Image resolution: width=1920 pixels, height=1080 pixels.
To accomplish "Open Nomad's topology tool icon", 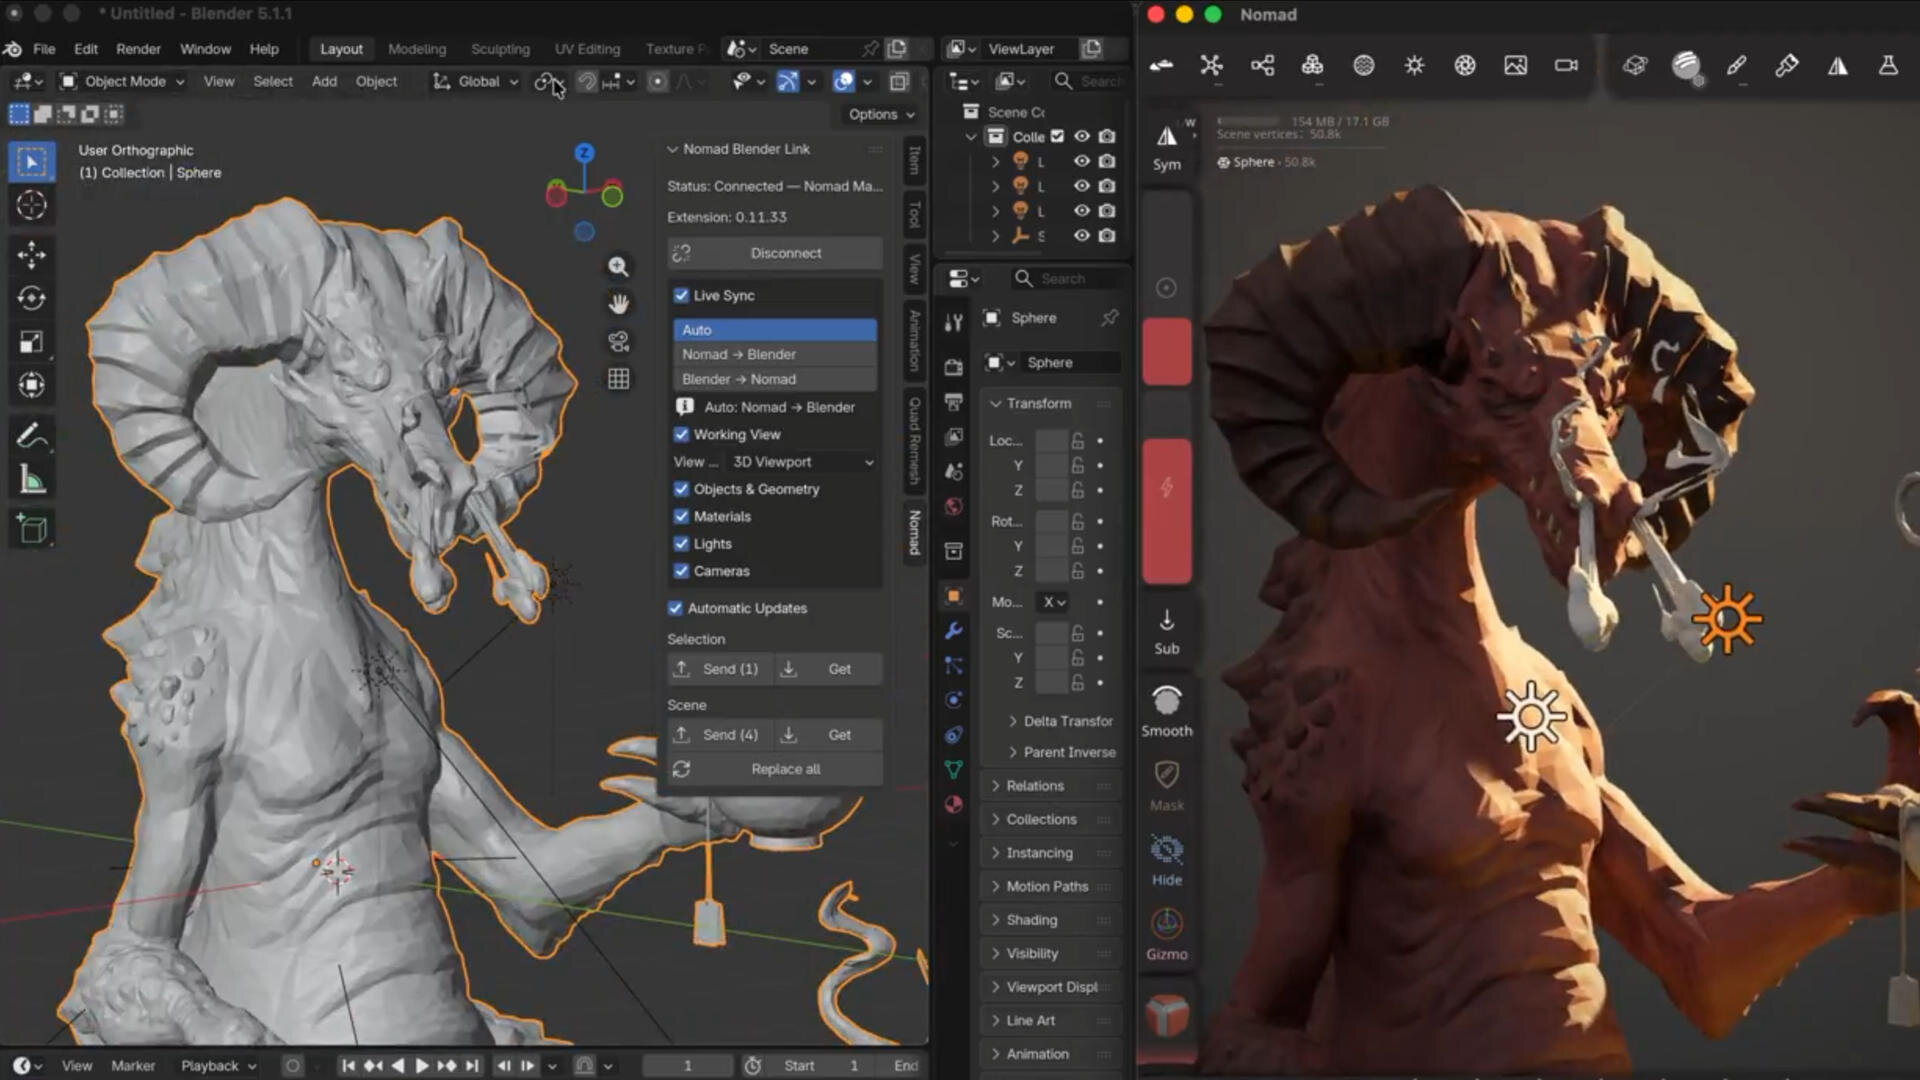I will point(1212,66).
